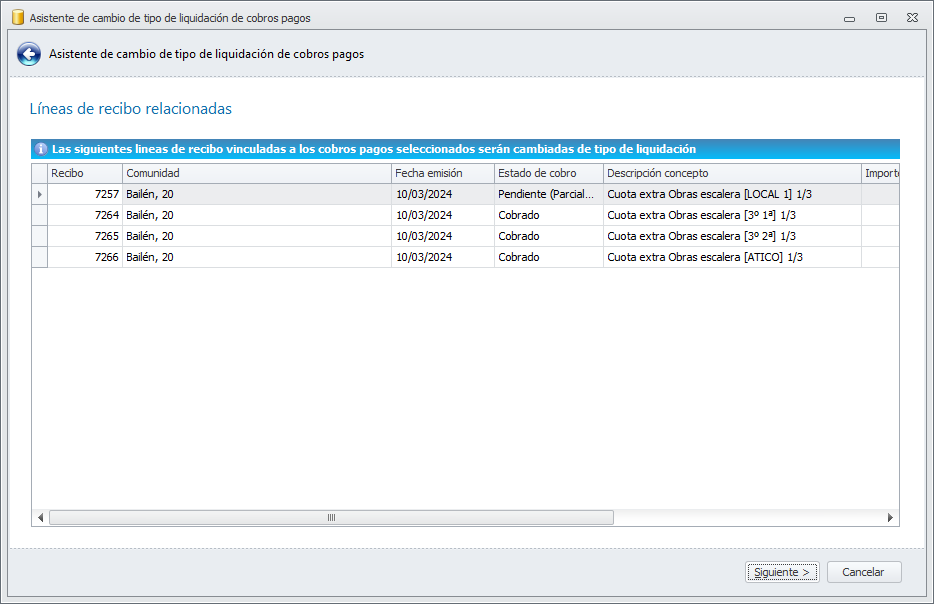Click the info icon in the blue banner
Screen dimensions: 934x604
tap(41, 149)
